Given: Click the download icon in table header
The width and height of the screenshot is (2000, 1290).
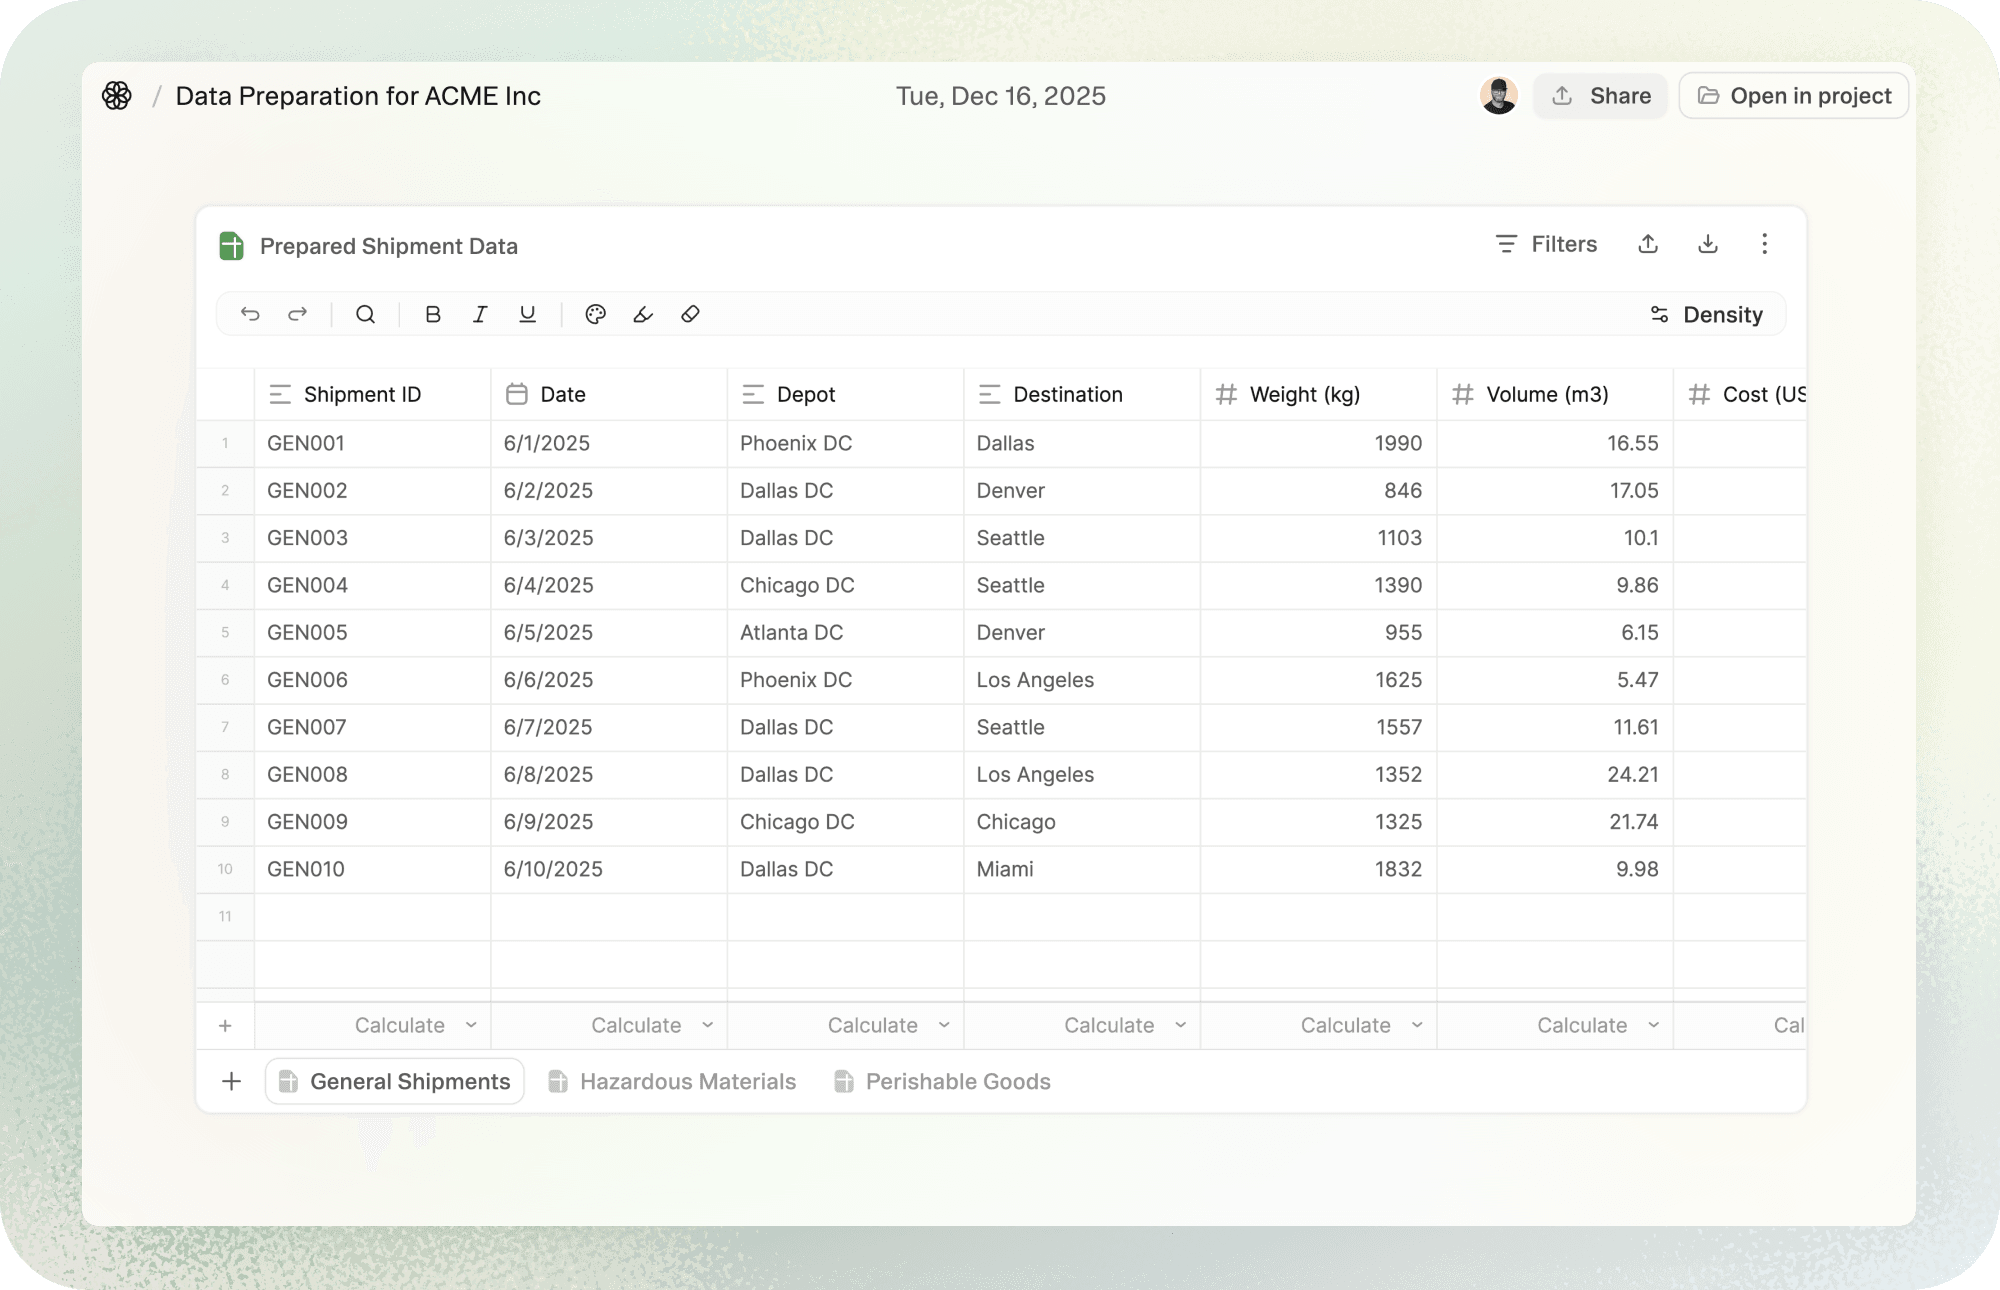Looking at the screenshot, I should [x=1708, y=244].
